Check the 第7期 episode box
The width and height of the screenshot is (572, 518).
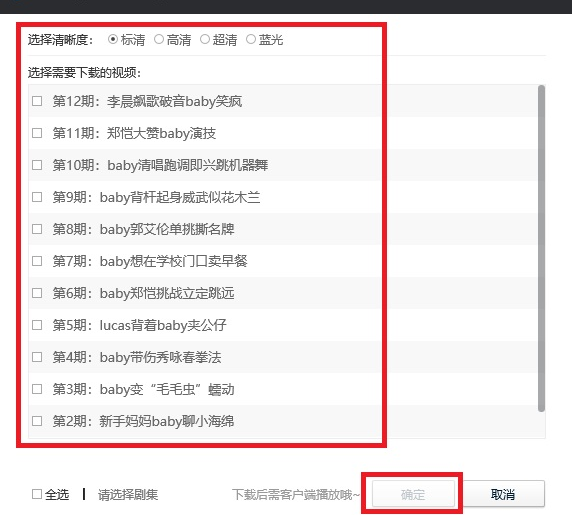[37, 261]
